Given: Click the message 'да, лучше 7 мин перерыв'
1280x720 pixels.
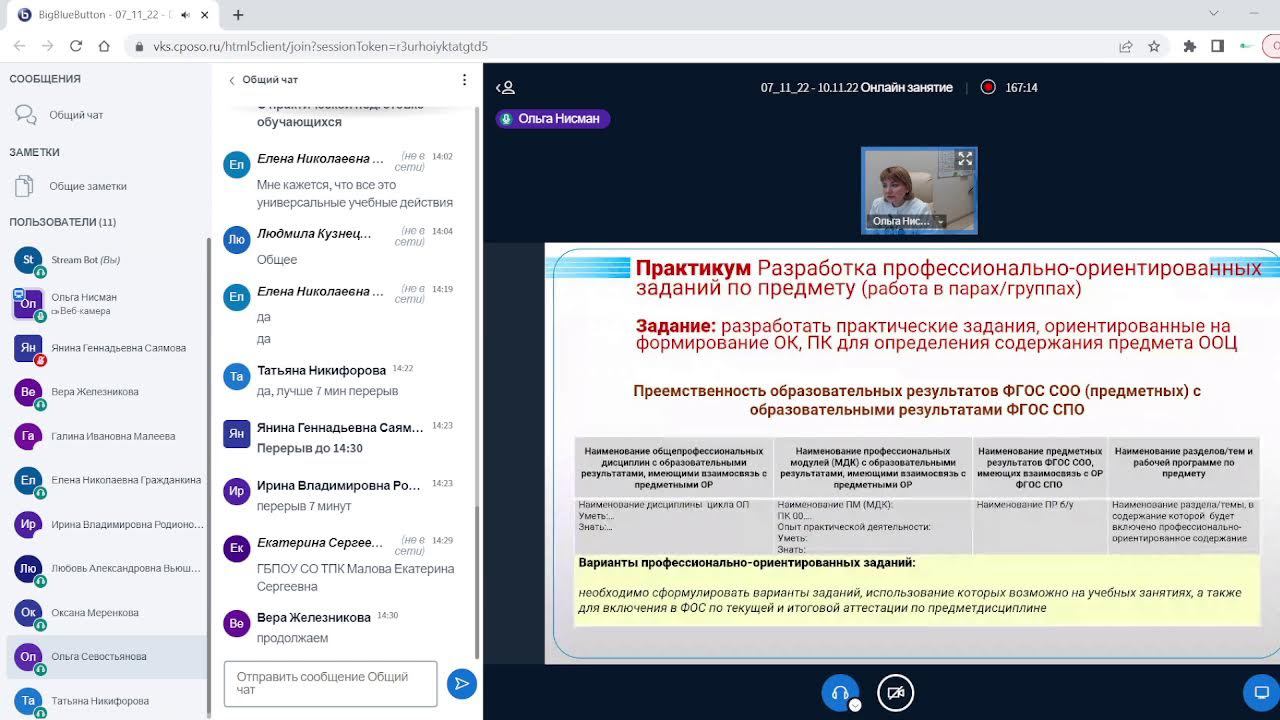Looking at the screenshot, I should click(327, 391).
